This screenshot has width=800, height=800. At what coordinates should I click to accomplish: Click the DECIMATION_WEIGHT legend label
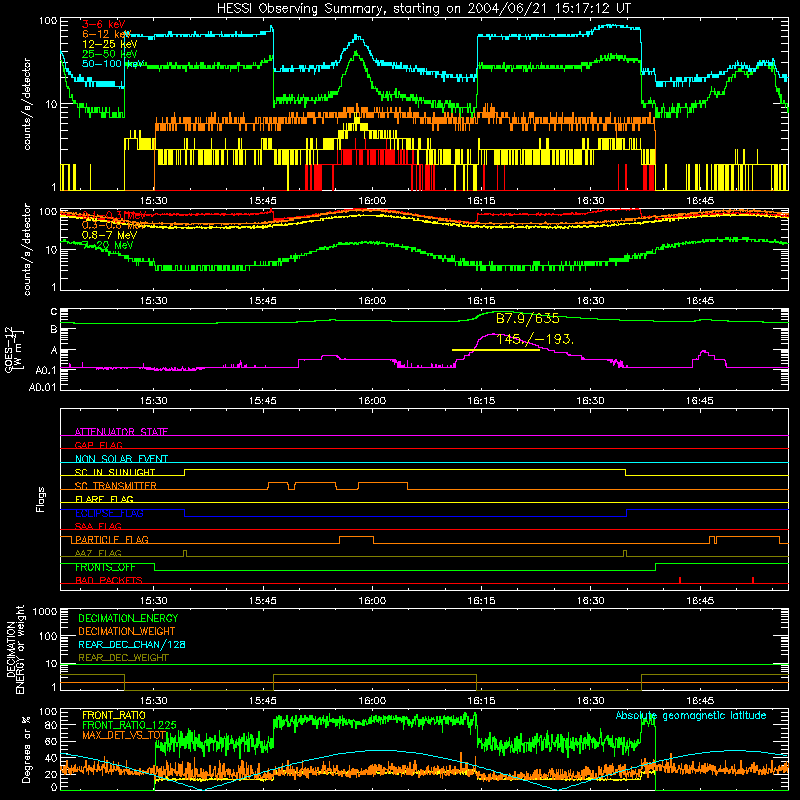[127, 631]
